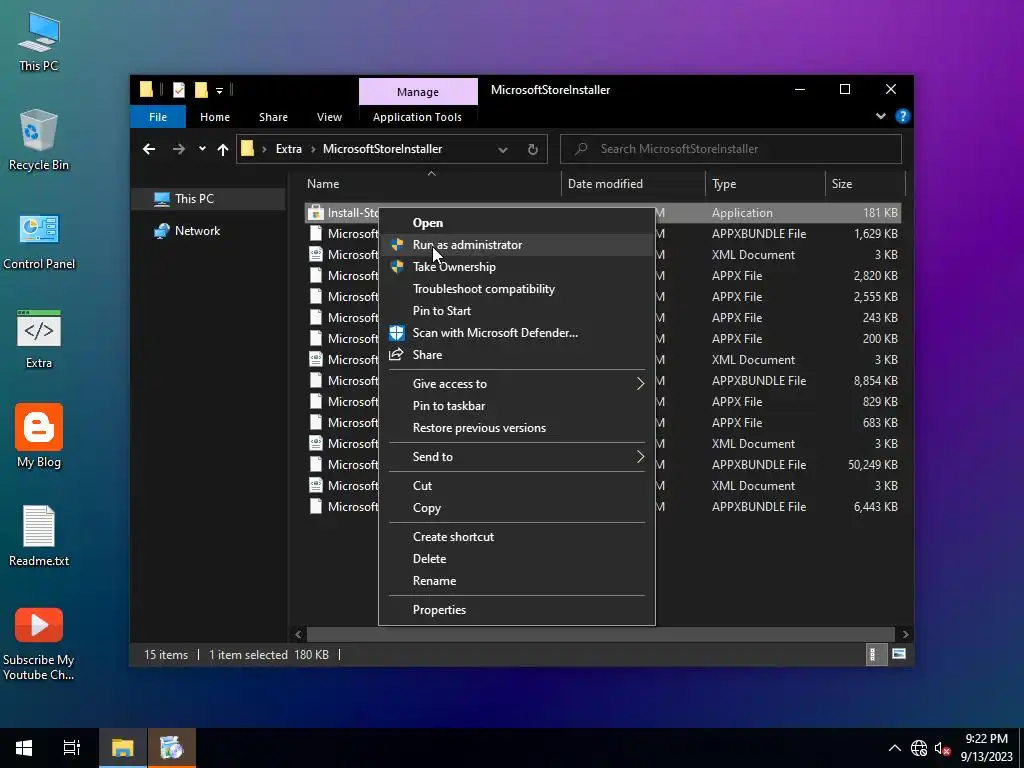
Task: Open recent locations dropdown arrow
Action: pyautogui.click(x=202, y=149)
